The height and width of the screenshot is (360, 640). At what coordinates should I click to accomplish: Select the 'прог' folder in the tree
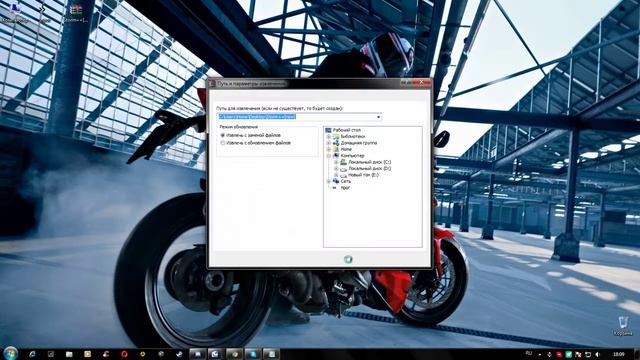click(x=345, y=188)
